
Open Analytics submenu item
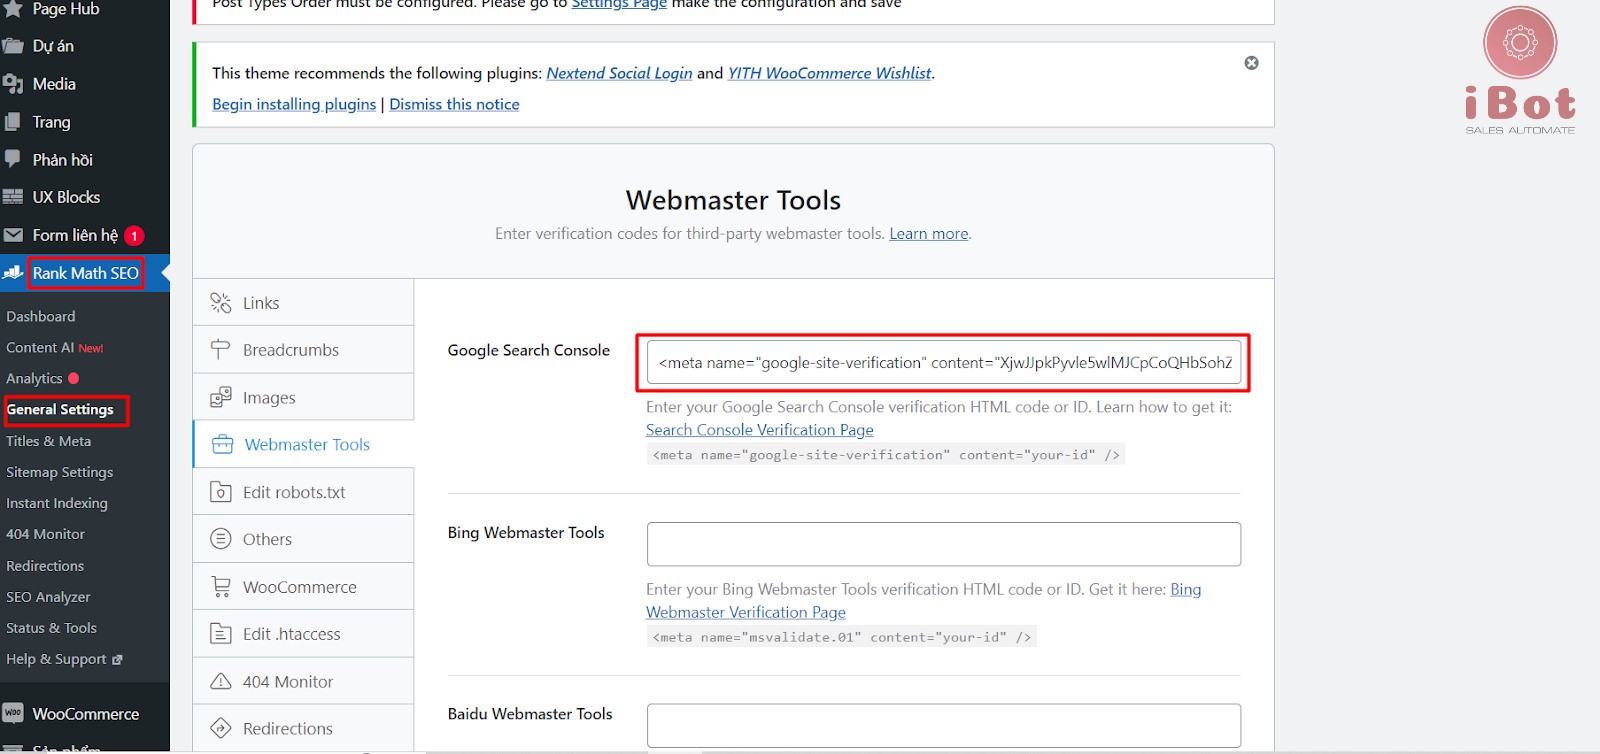click(x=34, y=379)
